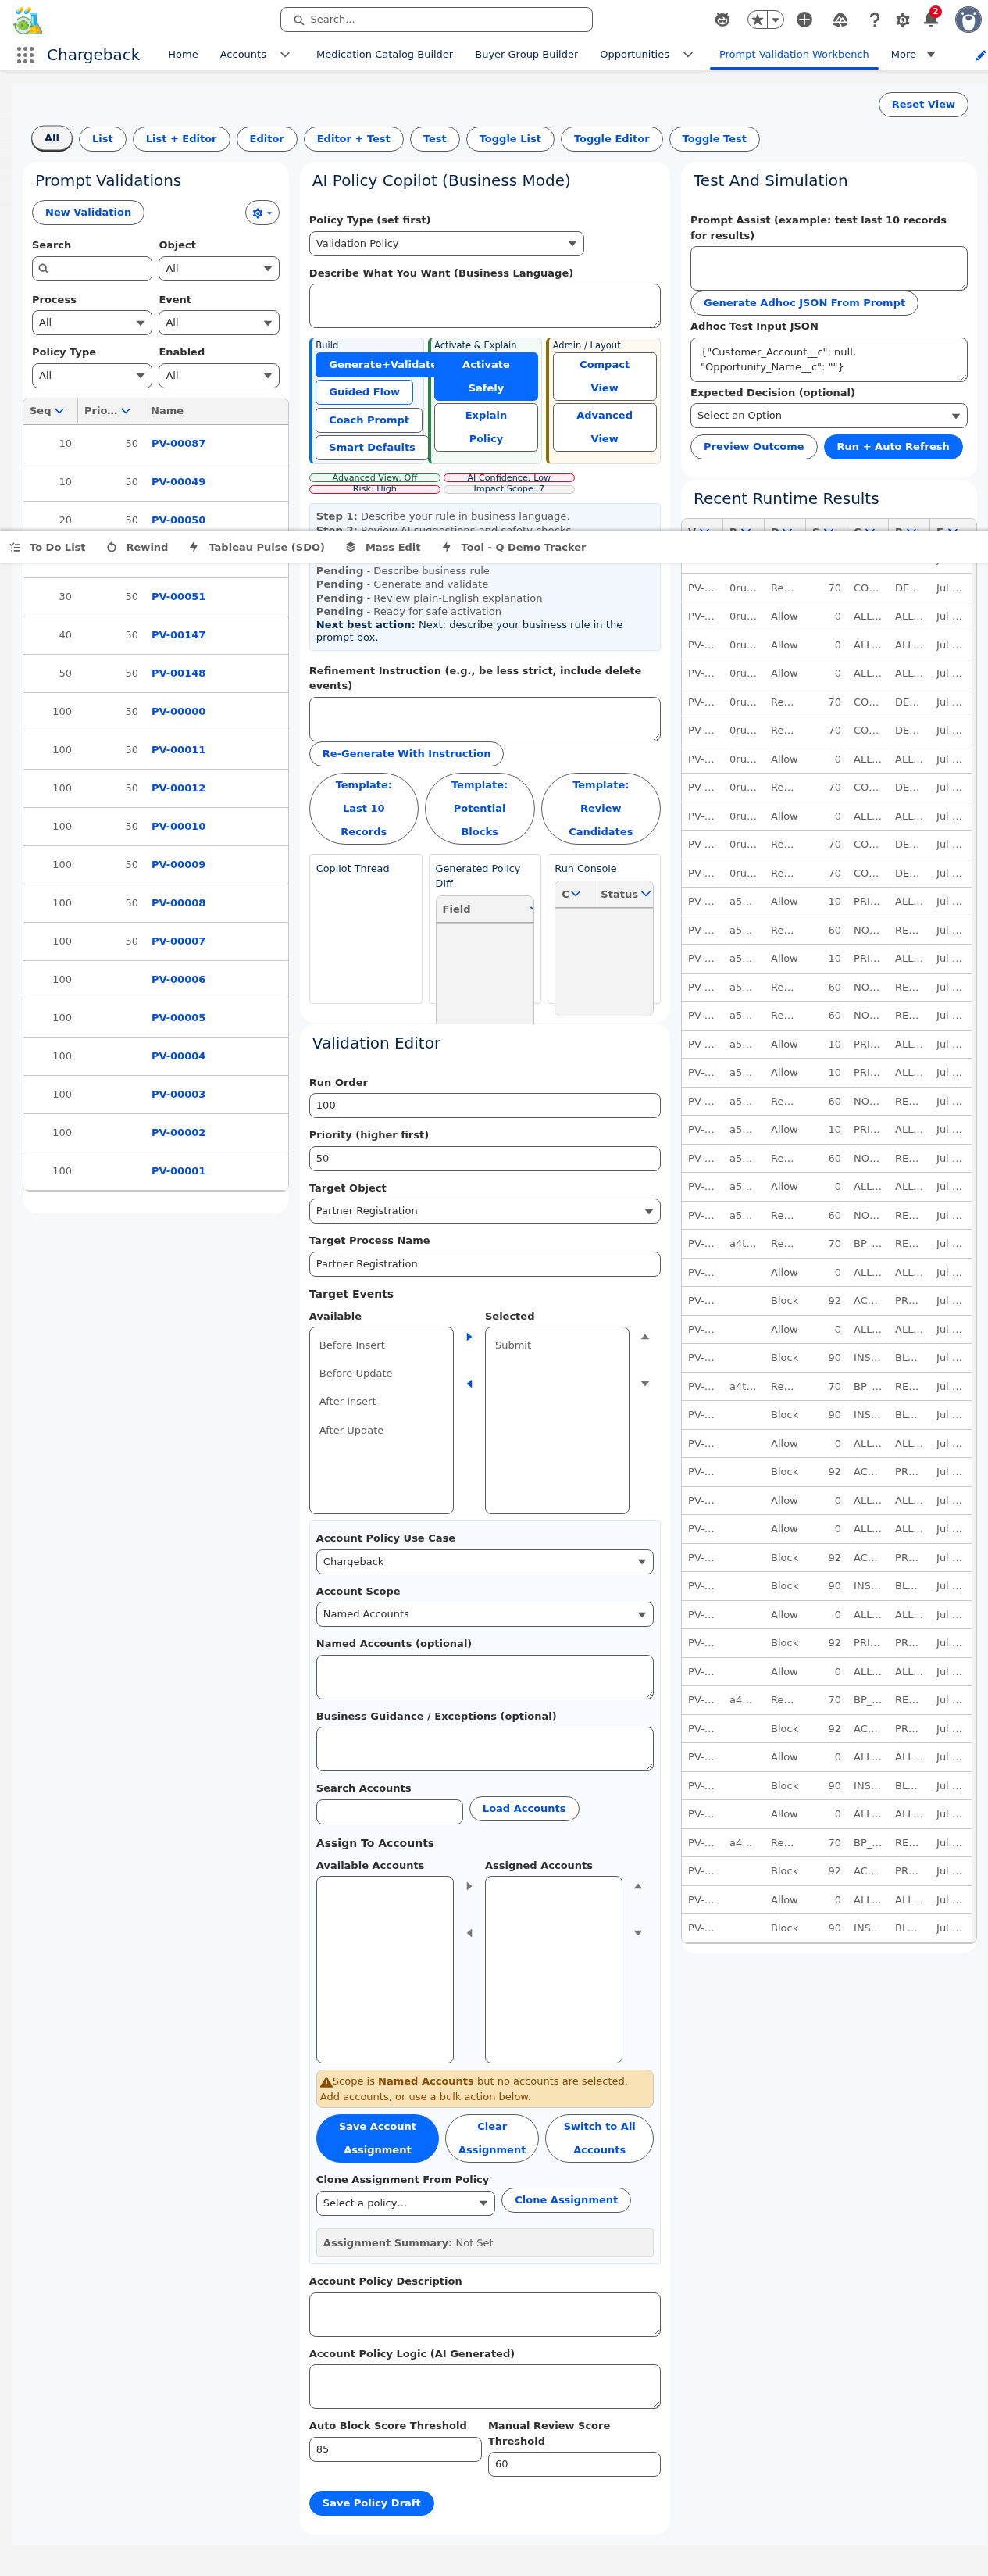The image size is (988, 2576).
Task: Open the Notifications bell icon
Action: 930,19
